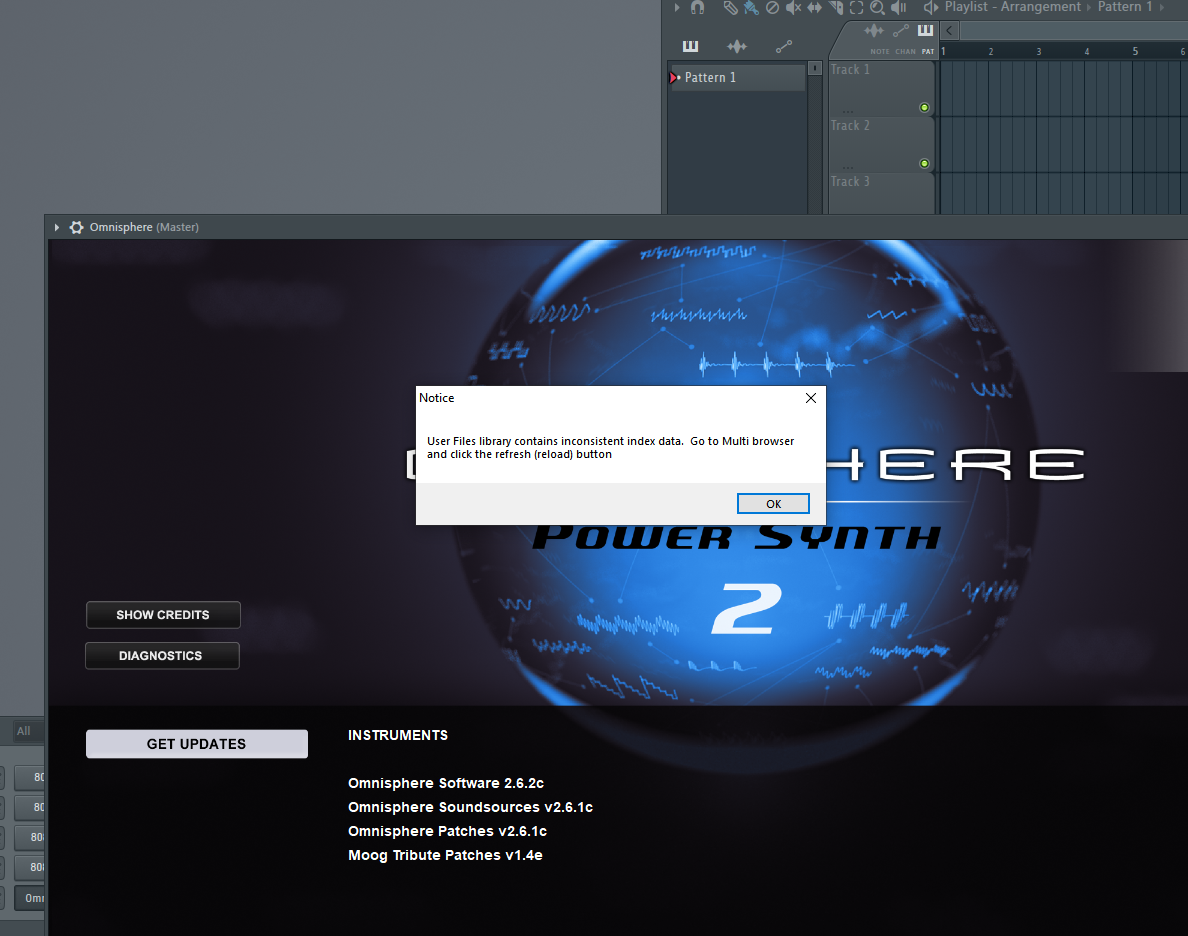Click the GET UPDATES button
The width and height of the screenshot is (1188, 936).
[196, 744]
